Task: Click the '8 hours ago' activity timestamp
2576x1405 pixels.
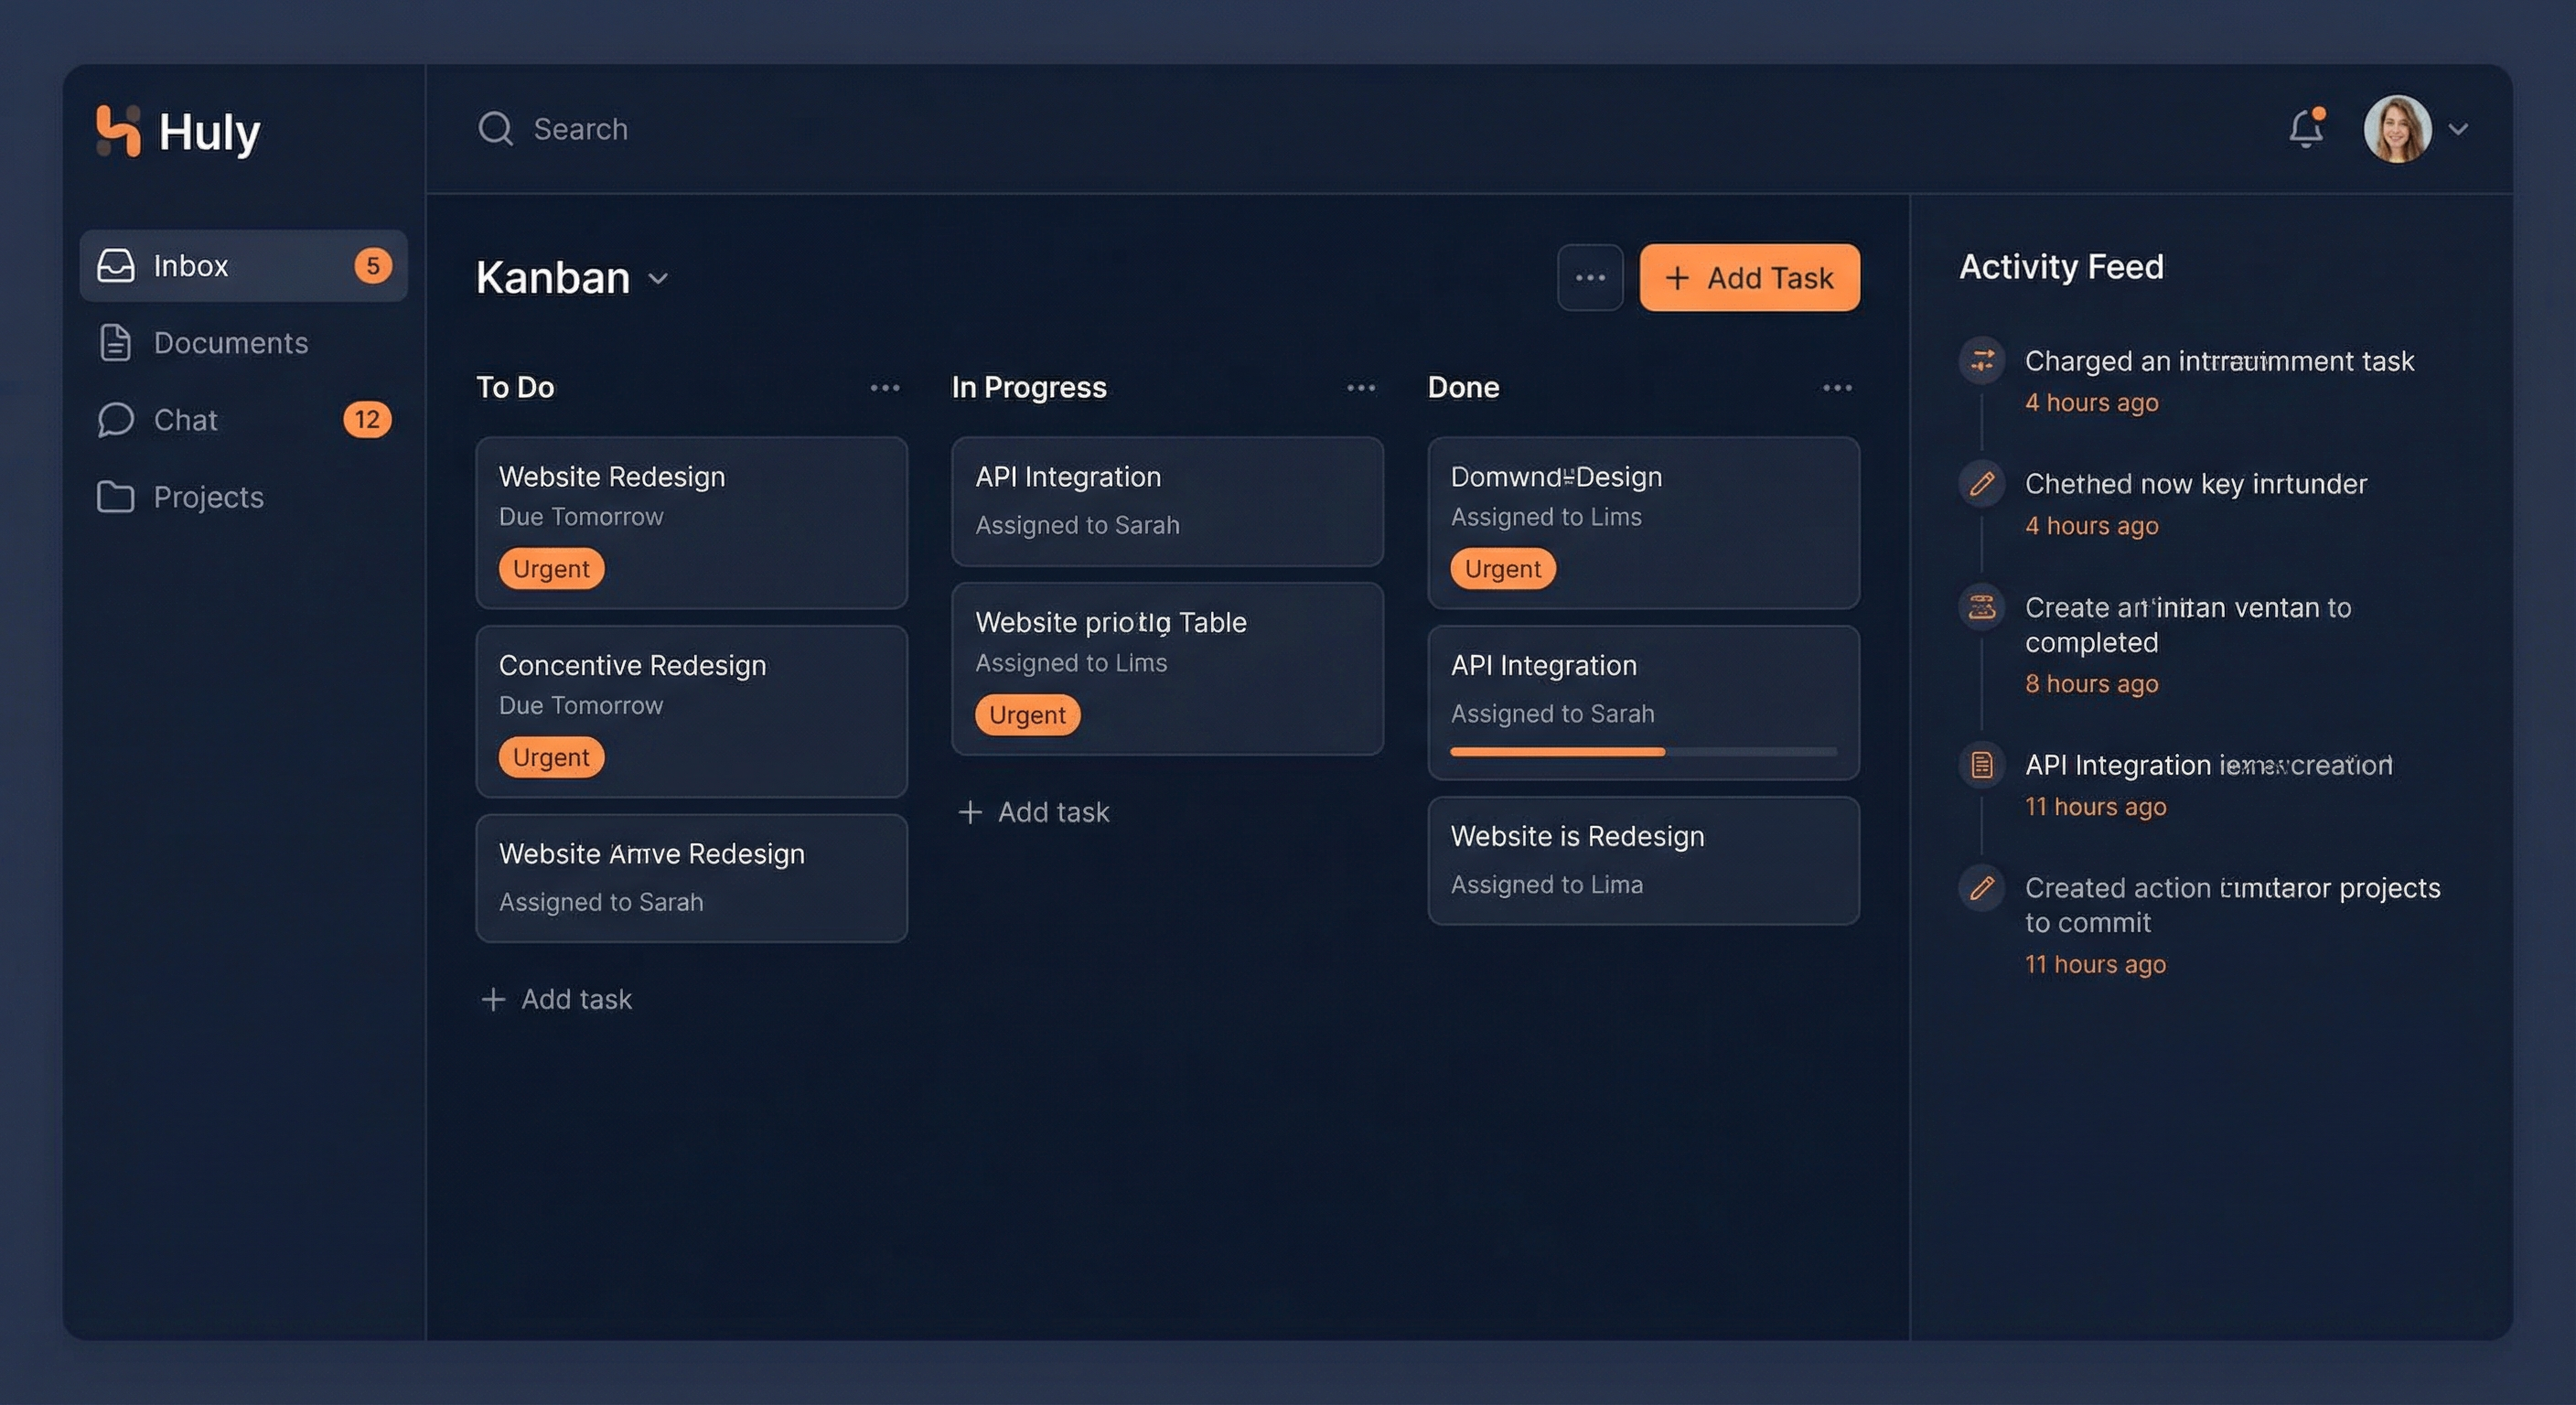Action: (2092, 684)
